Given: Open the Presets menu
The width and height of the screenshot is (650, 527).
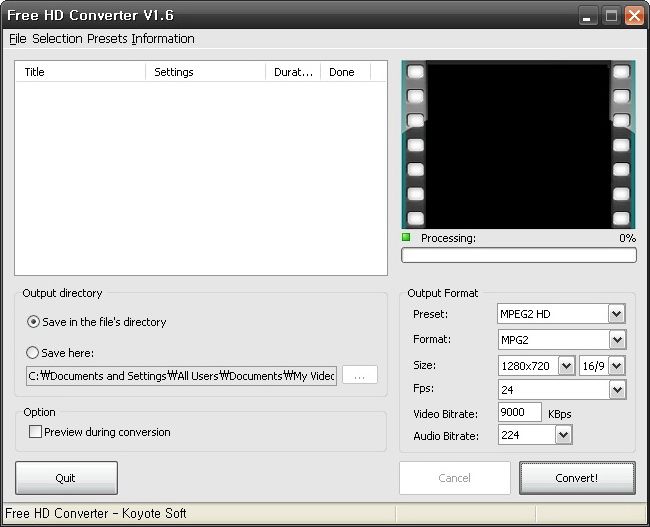Looking at the screenshot, I should [107, 39].
